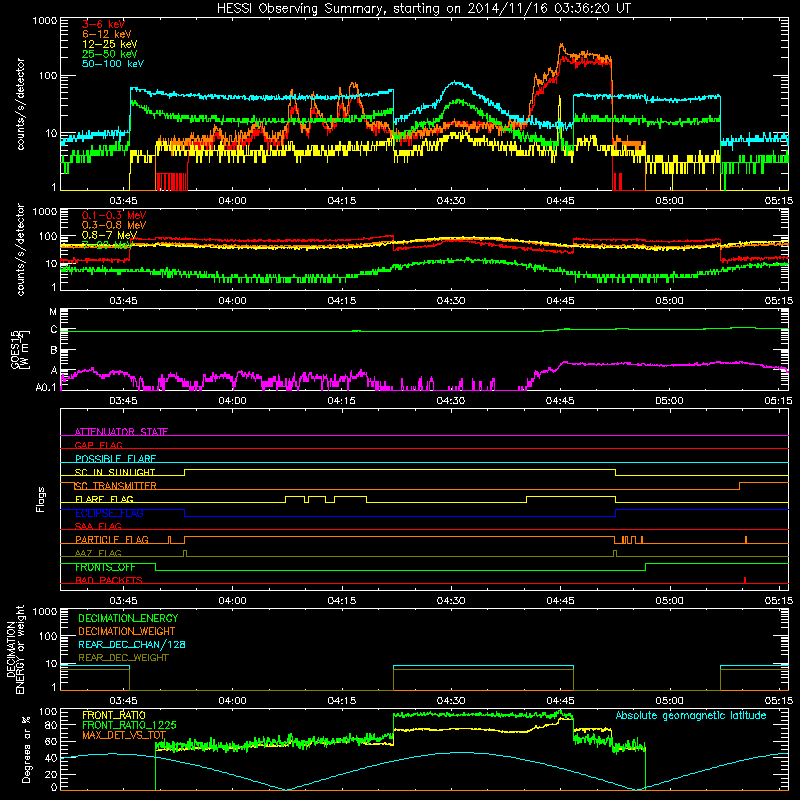Select the 12-25 keV legend label
This screenshot has height=800, width=800.
pos(110,44)
